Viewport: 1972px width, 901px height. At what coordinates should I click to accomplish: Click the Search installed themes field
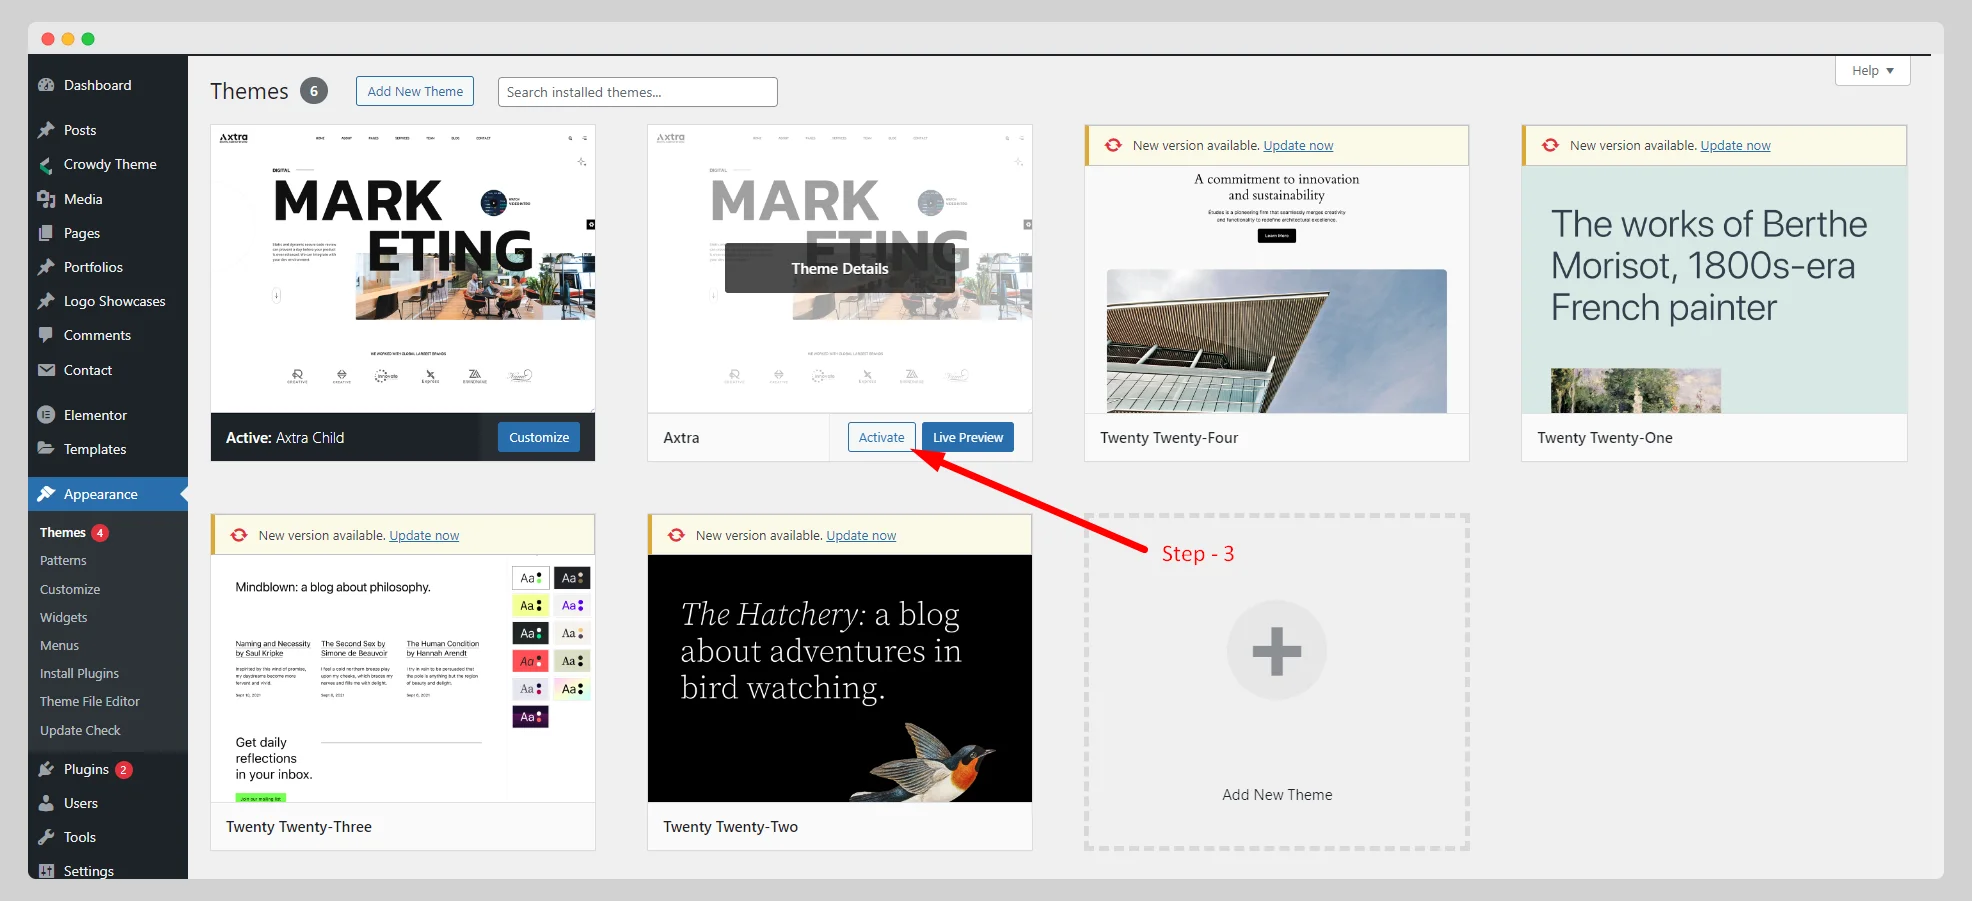click(638, 92)
